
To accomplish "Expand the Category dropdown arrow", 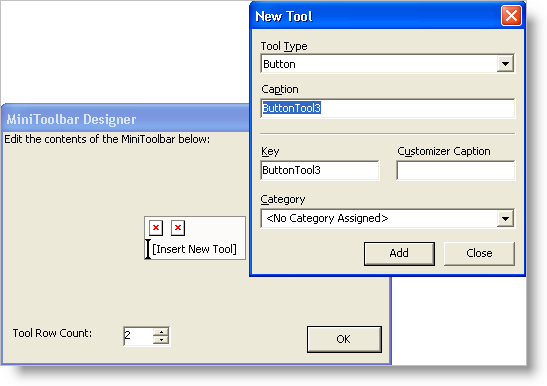I will point(505,219).
